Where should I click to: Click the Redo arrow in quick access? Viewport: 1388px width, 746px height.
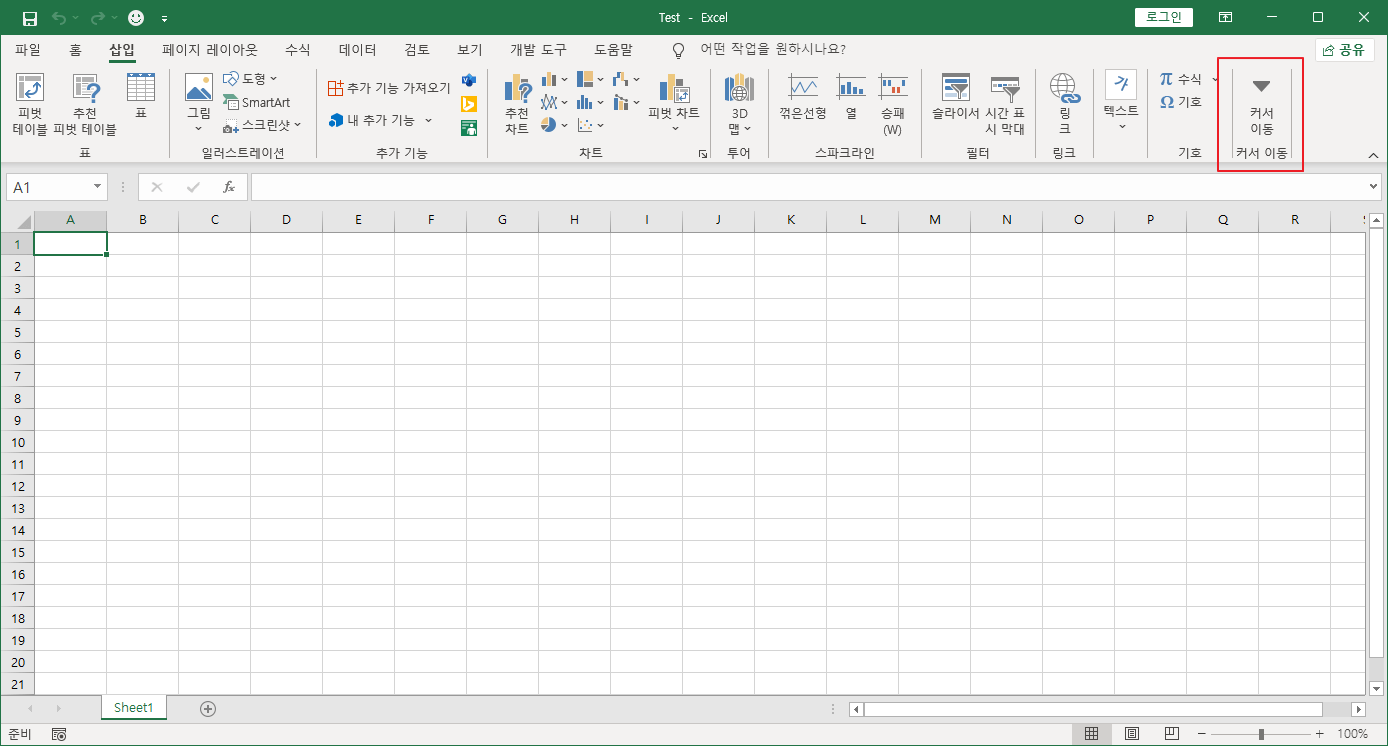pyautogui.click(x=97, y=18)
